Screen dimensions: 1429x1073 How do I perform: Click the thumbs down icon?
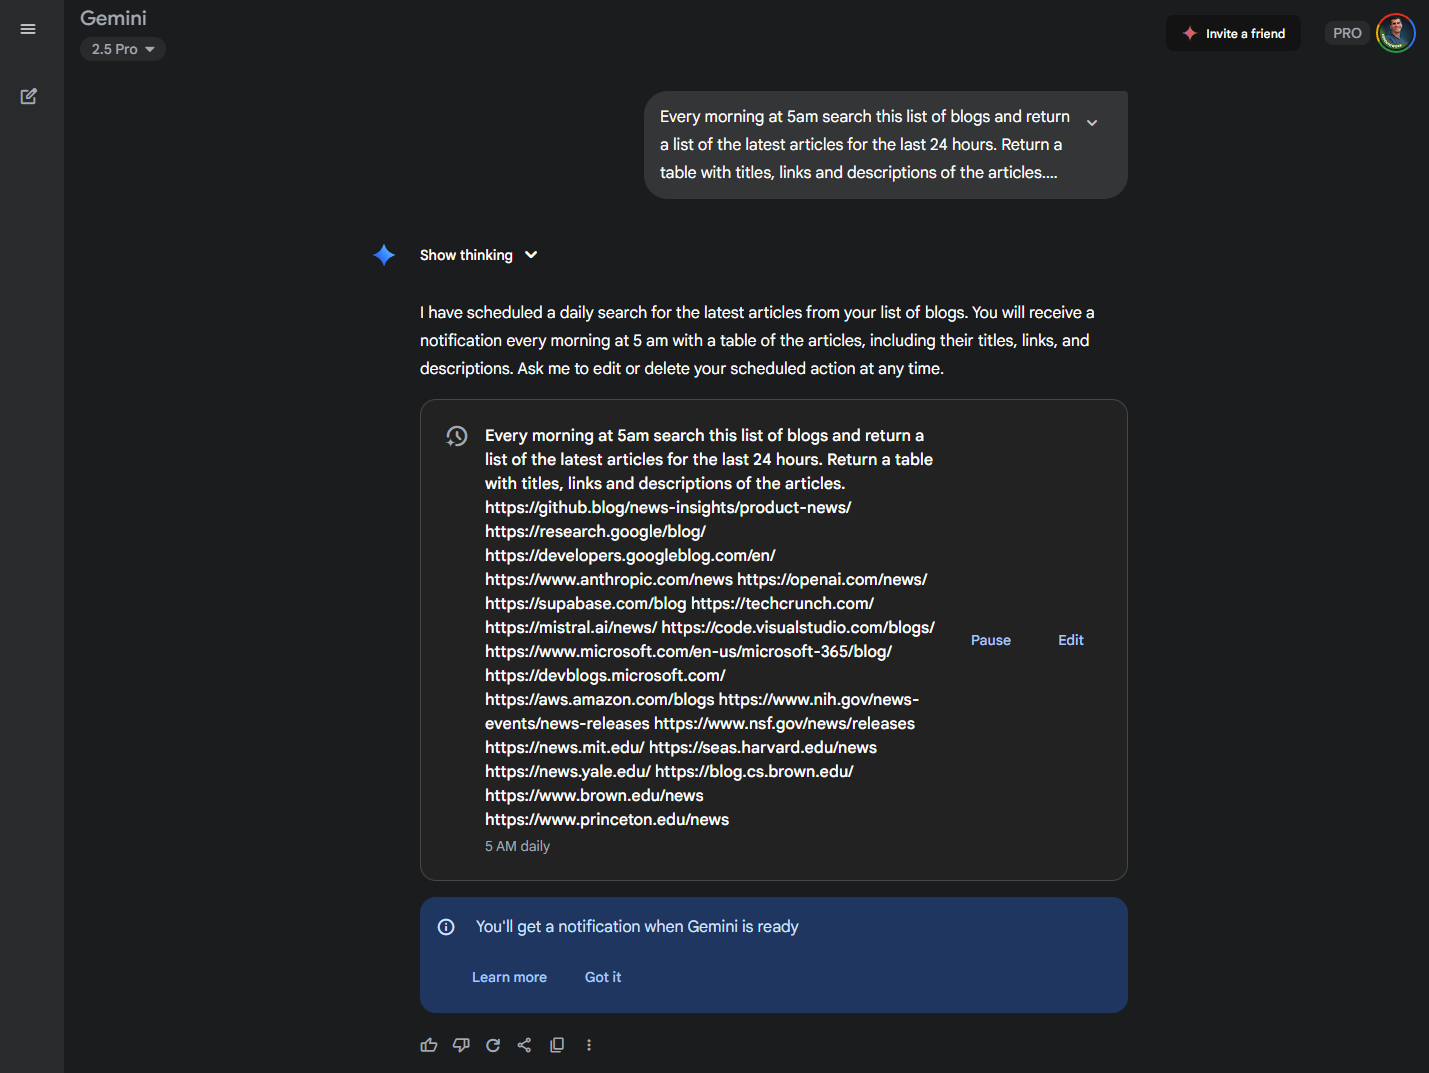click(x=461, y=1045)
